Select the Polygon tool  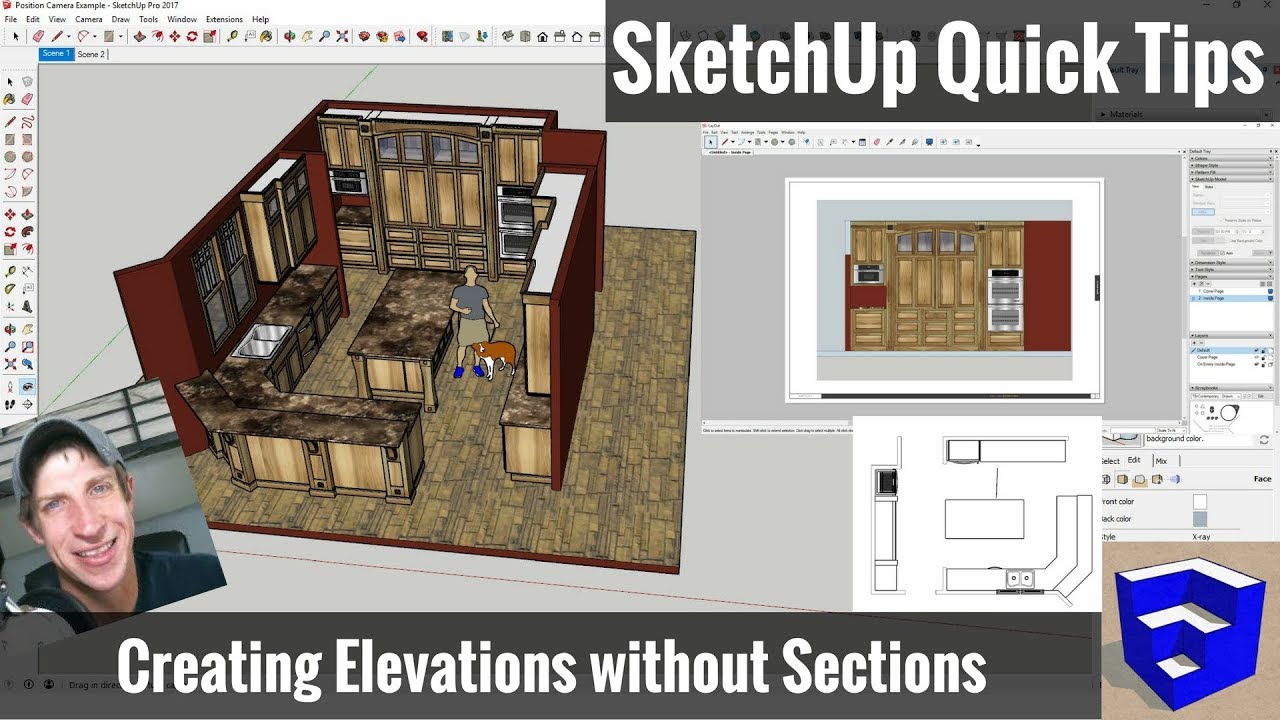28,157
